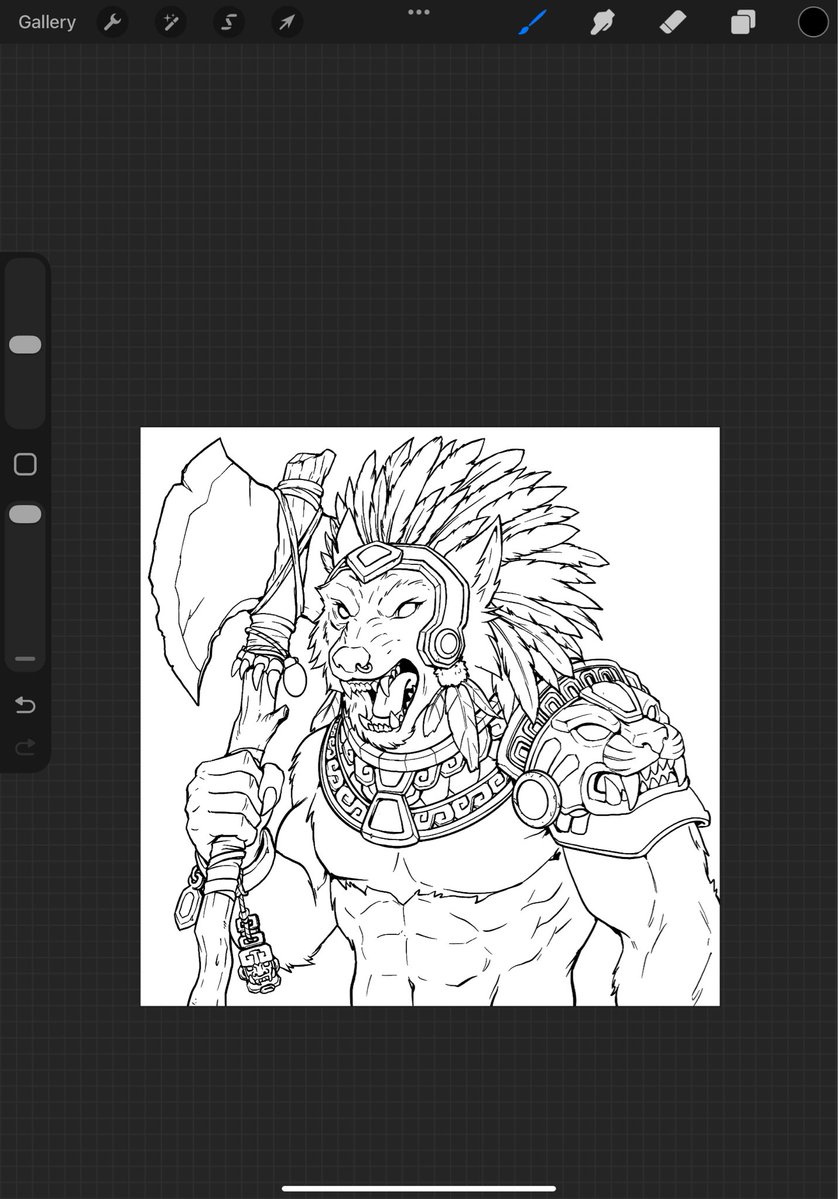Open the active color picker circle

point(813,22)
